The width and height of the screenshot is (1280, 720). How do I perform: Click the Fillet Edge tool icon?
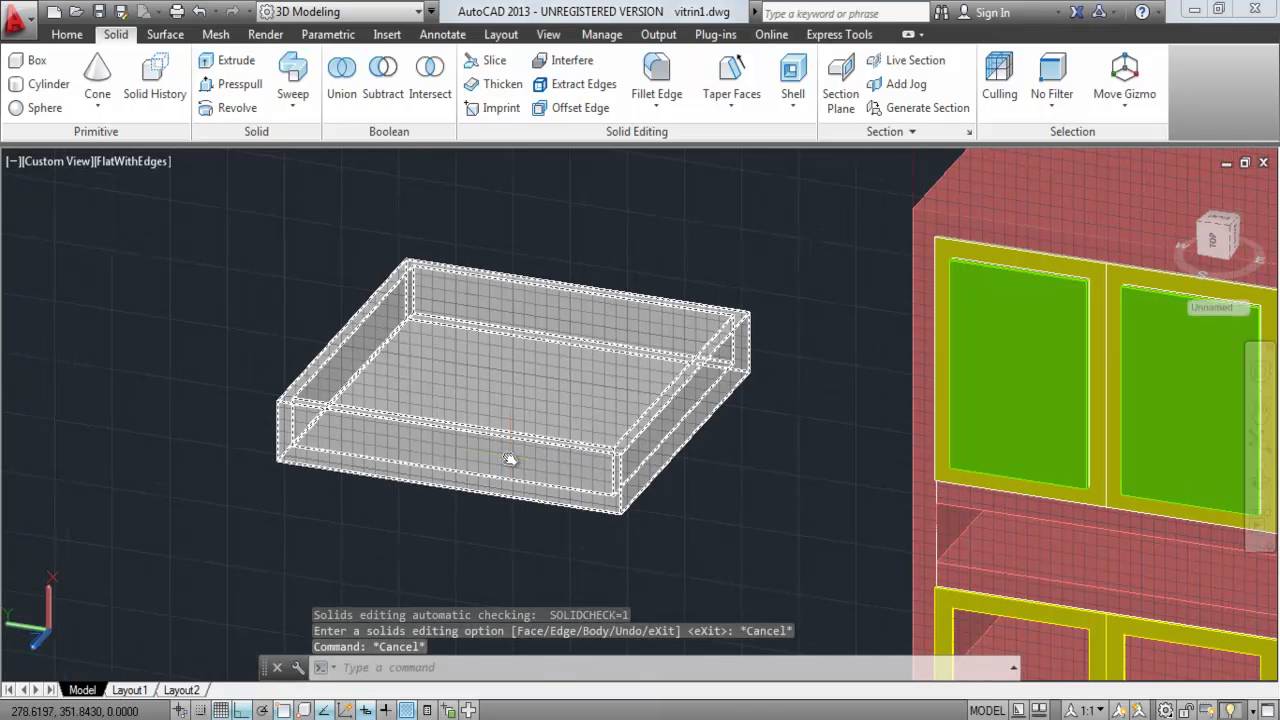point(657,68)
